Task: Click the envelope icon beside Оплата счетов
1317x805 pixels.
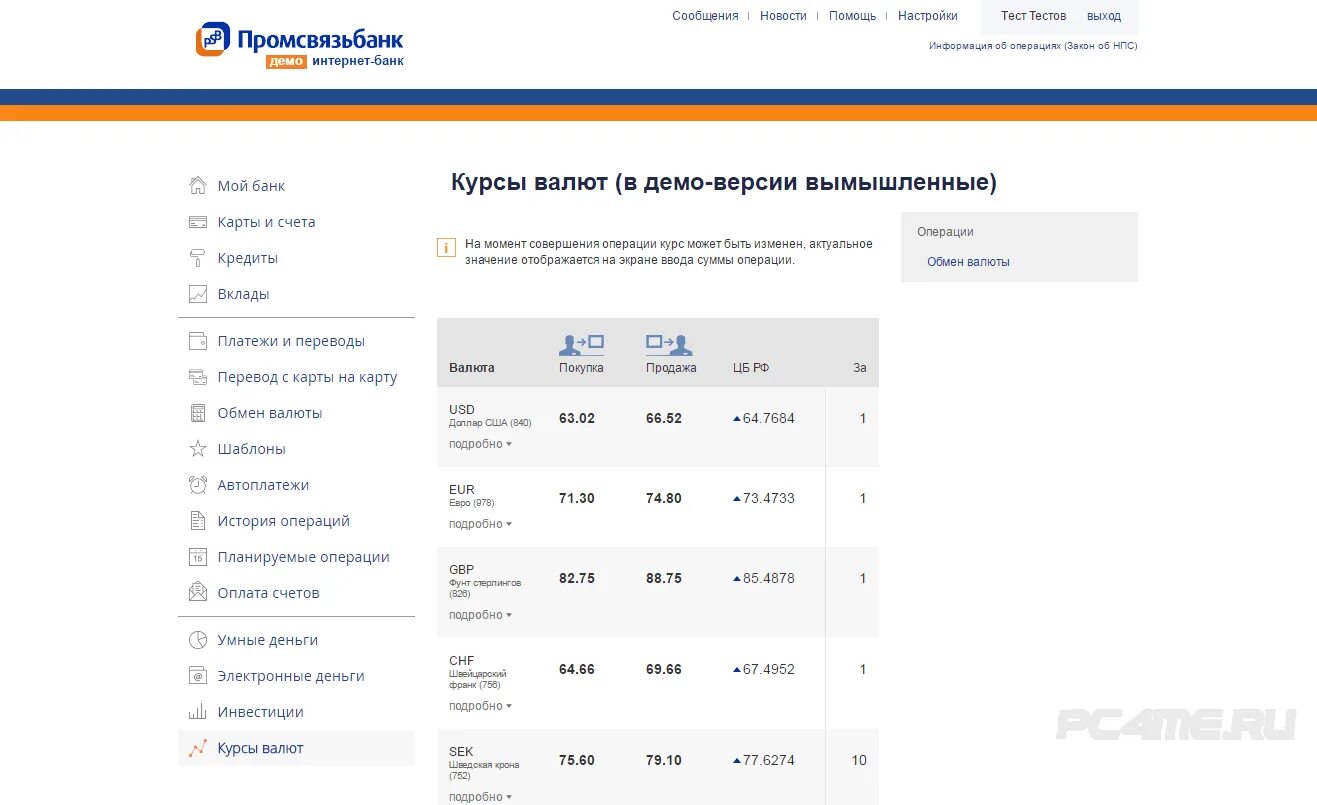Action: 198,592
